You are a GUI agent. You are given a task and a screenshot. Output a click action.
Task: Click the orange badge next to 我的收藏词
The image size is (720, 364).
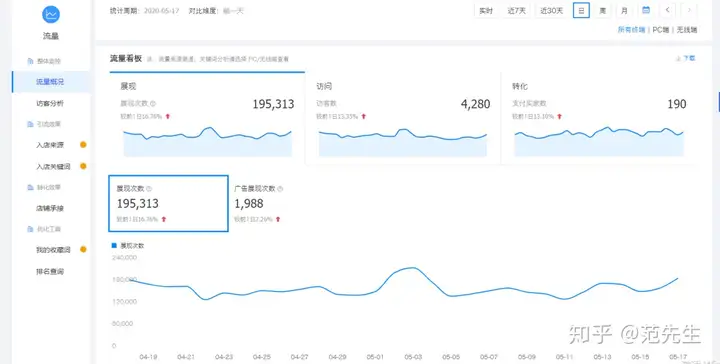[83, 249]
